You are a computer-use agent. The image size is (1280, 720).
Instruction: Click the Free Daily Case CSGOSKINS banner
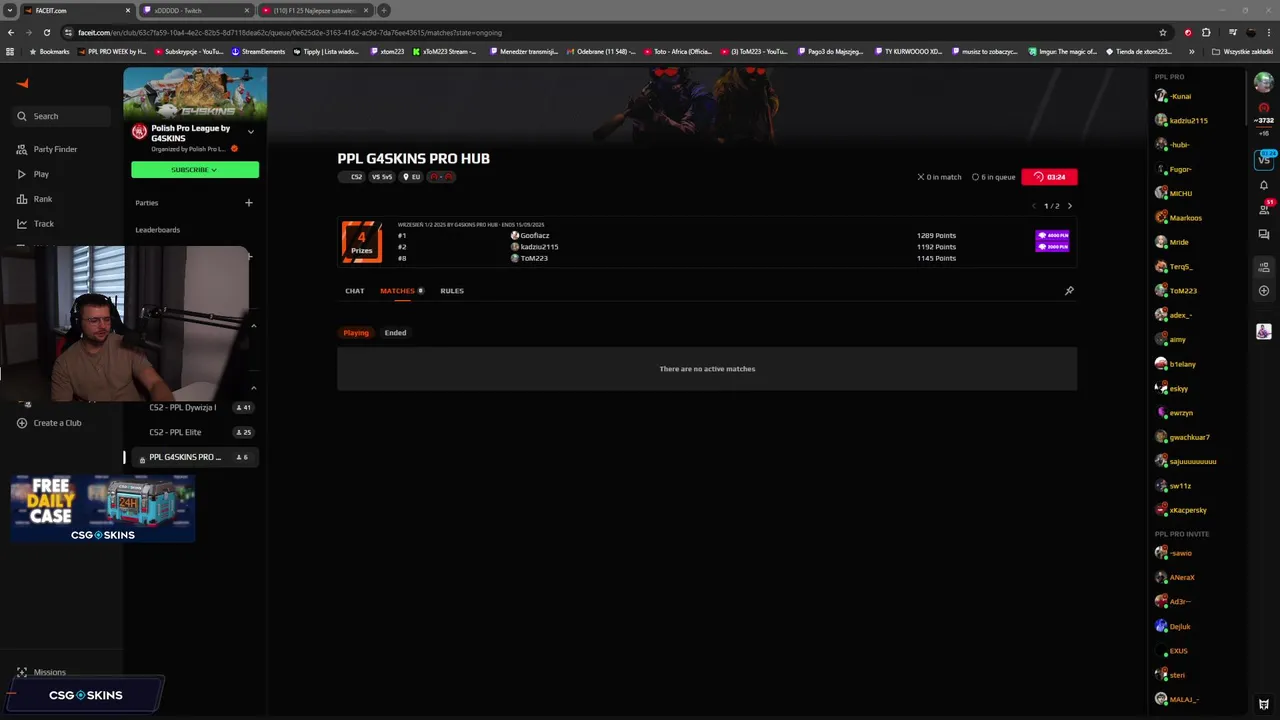[x=102, y=509]
